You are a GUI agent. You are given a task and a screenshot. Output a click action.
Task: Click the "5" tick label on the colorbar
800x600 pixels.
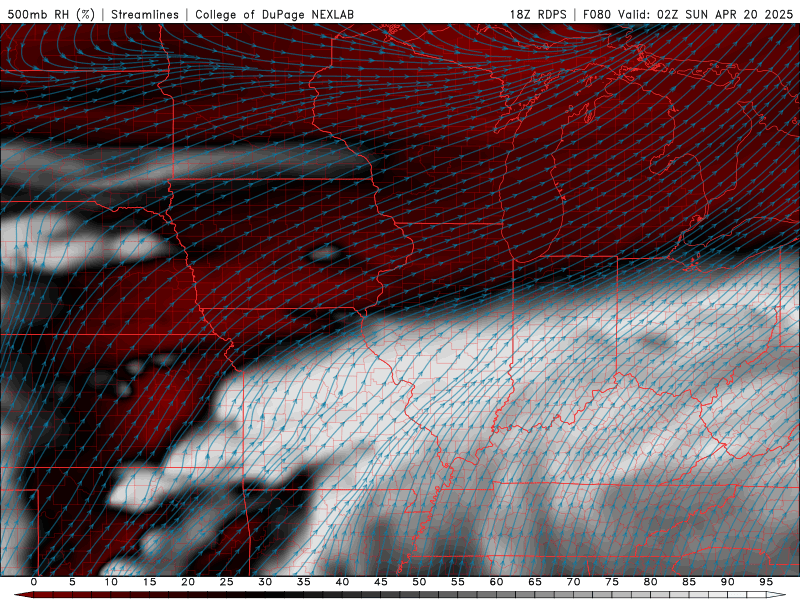click(72, 582)
